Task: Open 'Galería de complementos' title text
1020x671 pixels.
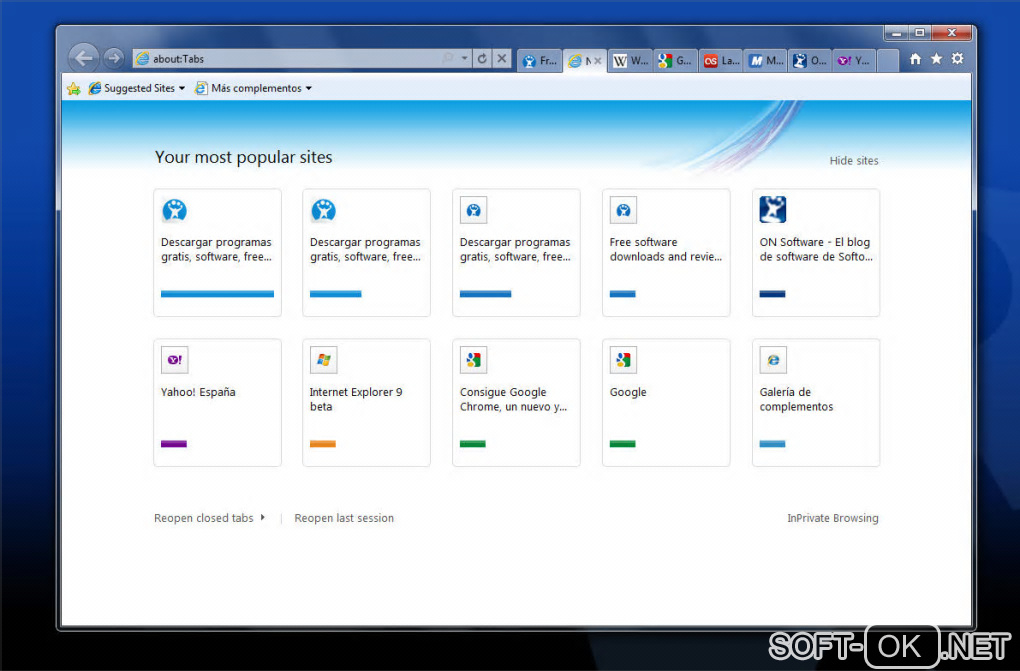Action: coord(796,399)
